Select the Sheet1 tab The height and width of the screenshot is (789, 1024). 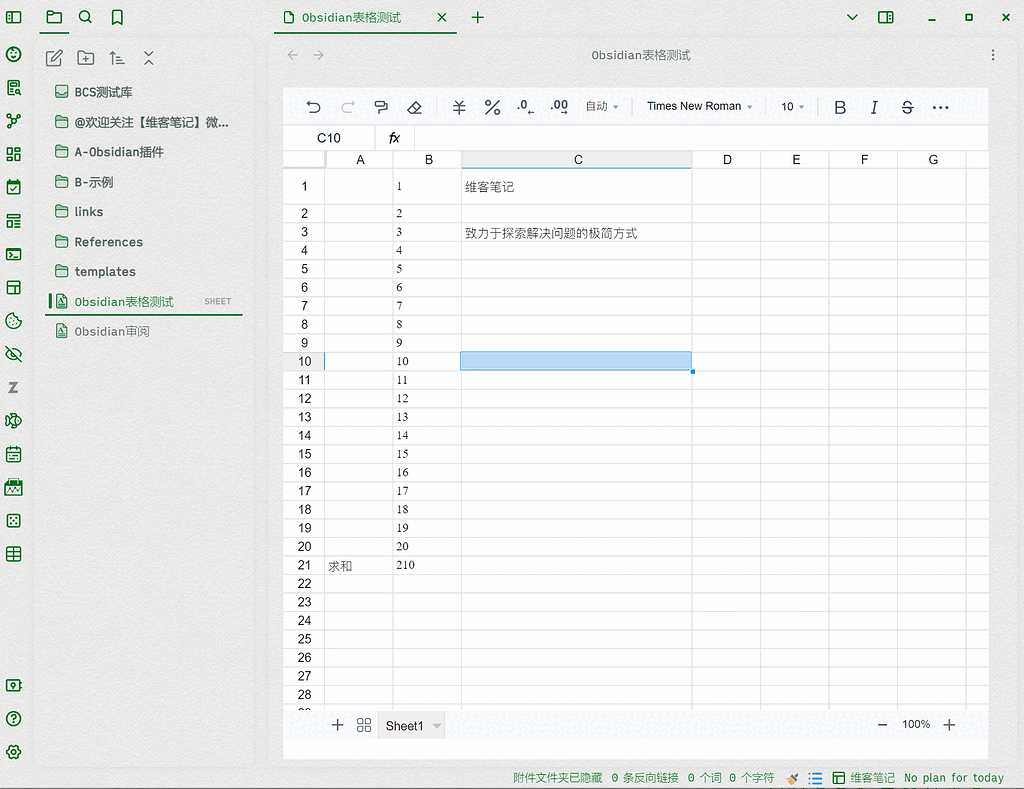405,725
